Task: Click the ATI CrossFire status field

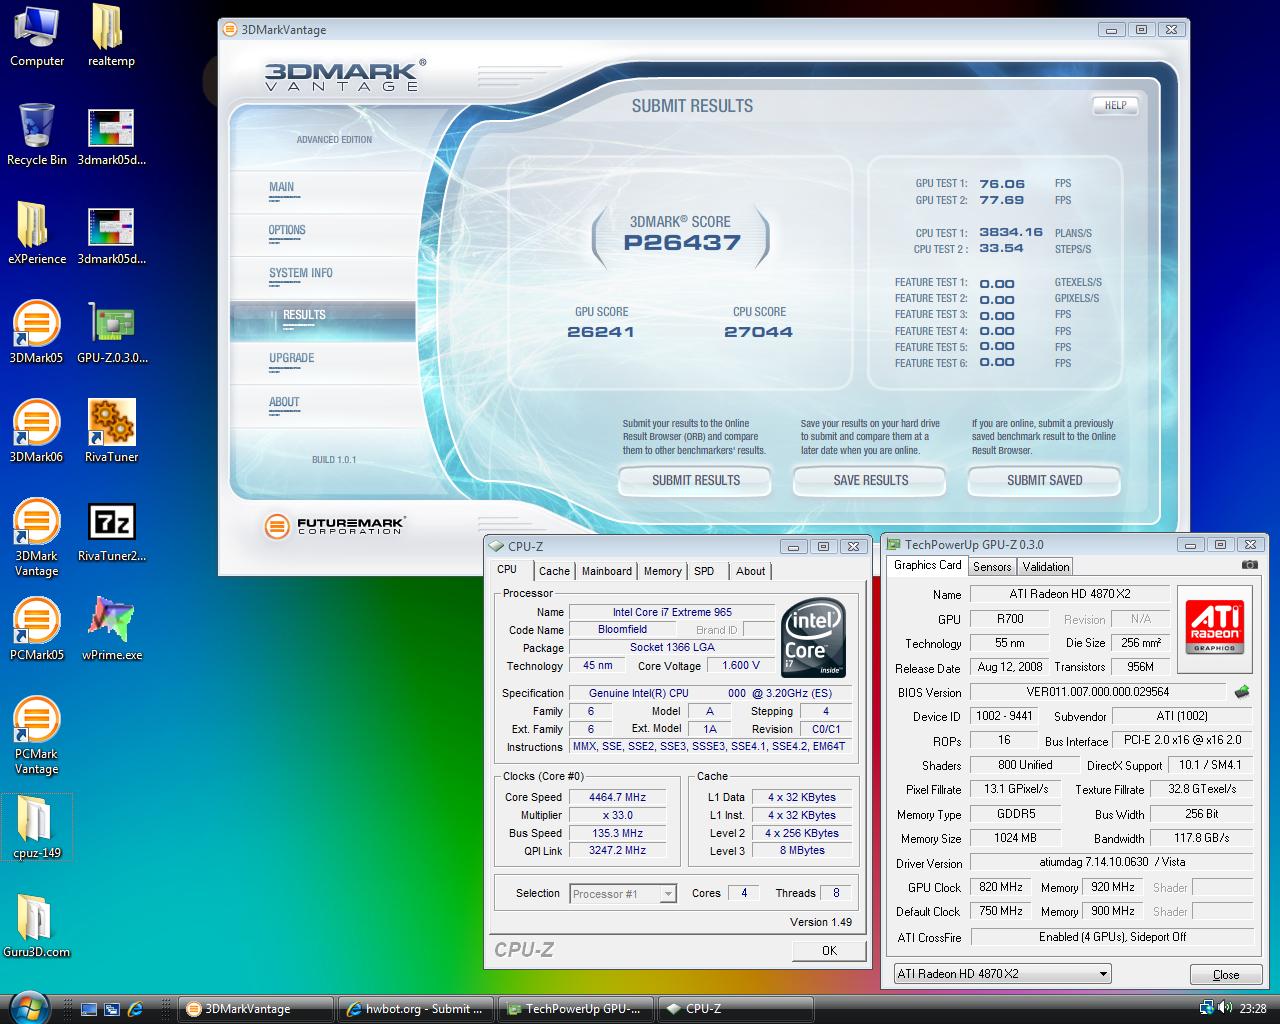Action: [x=1112, y=937]
